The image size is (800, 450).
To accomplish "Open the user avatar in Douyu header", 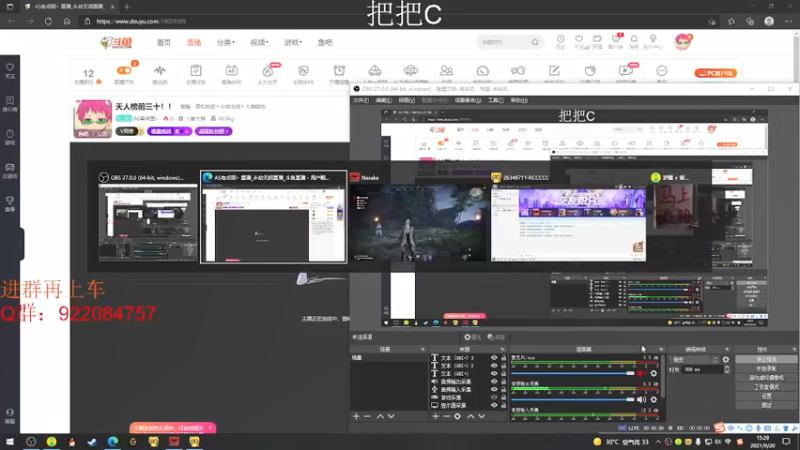I will [682, 42].
